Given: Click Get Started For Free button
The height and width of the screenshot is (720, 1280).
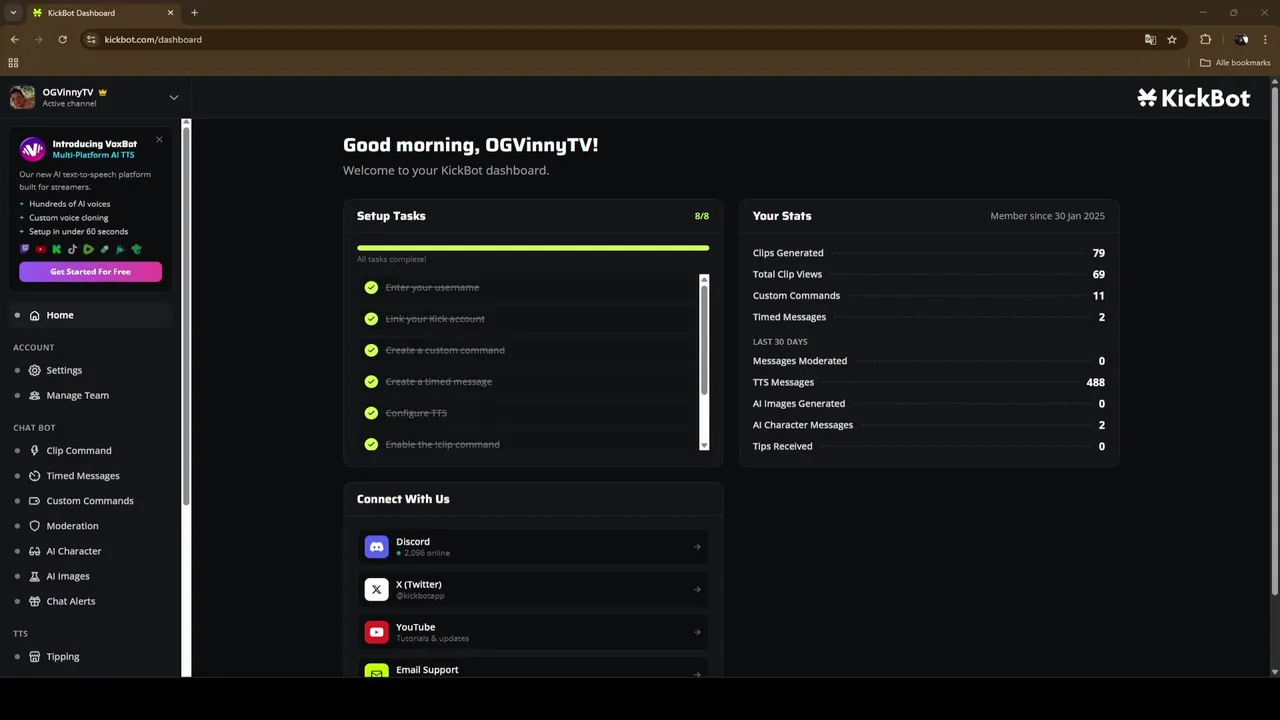Looking at the screenshot, I should (90, 272).
